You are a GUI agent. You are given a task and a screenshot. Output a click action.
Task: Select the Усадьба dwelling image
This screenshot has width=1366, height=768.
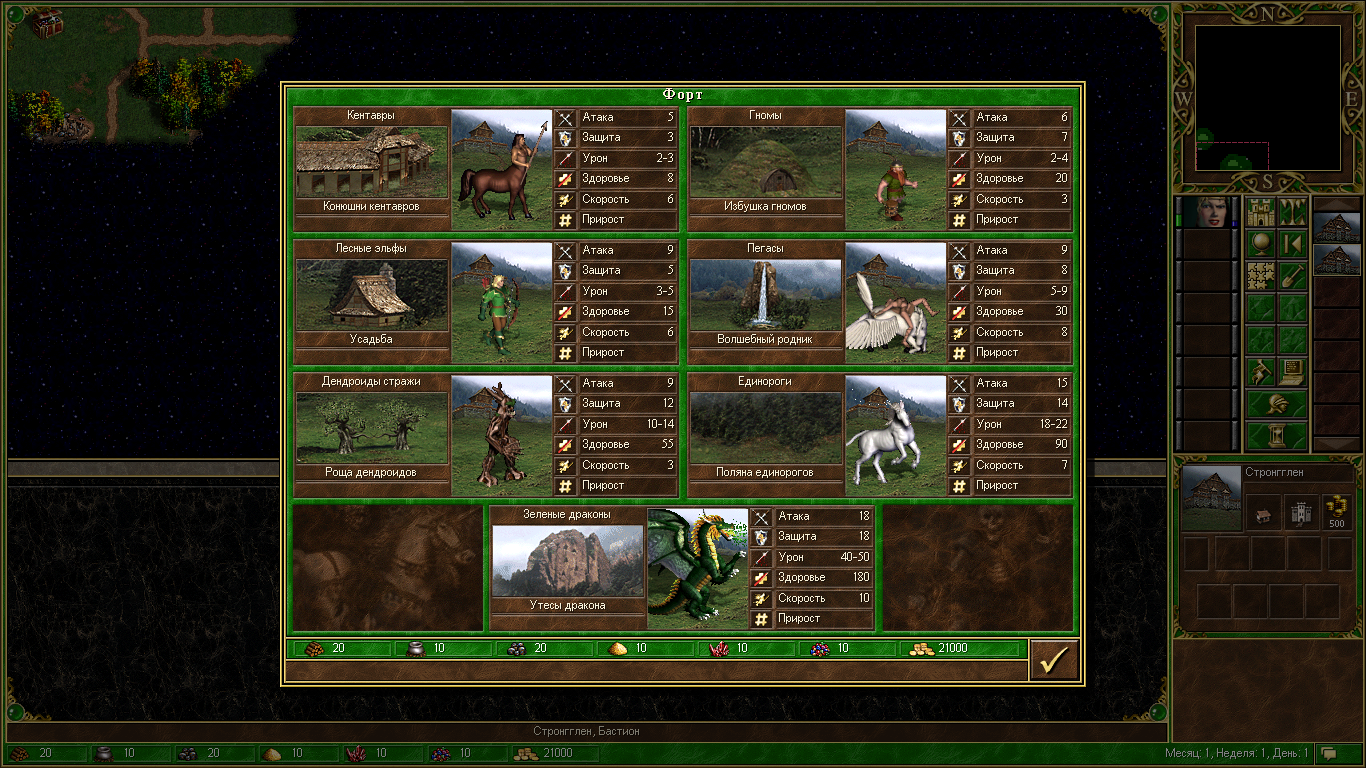371,295
